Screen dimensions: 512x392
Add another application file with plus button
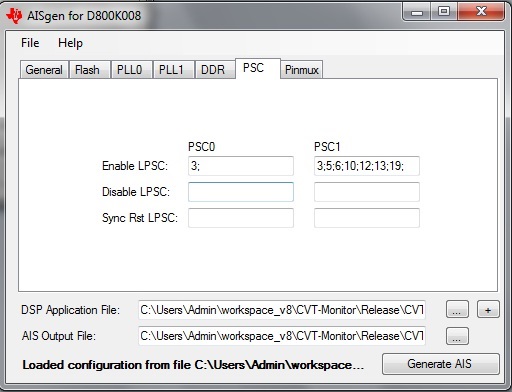click(x=488, y=309)
